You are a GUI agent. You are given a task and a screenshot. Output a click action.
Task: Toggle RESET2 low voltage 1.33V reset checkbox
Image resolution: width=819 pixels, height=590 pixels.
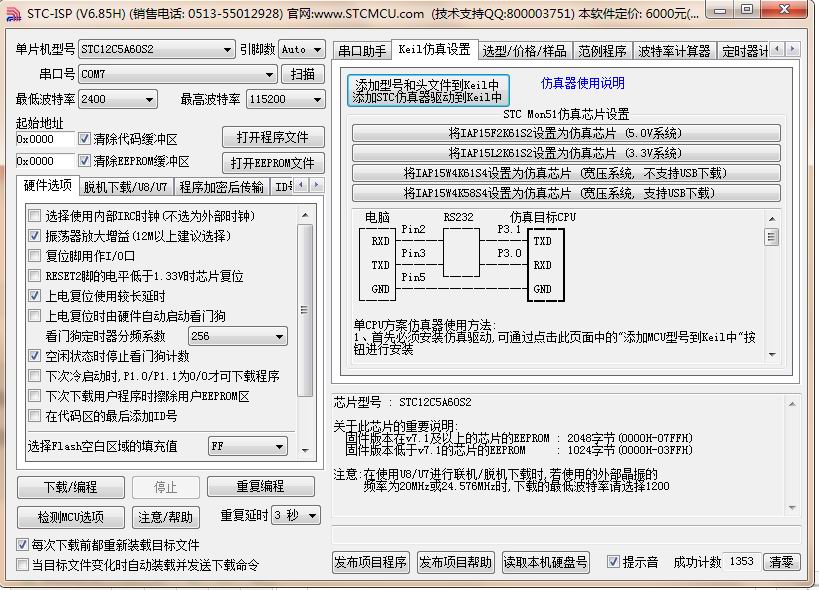click(x=34, y=276)
